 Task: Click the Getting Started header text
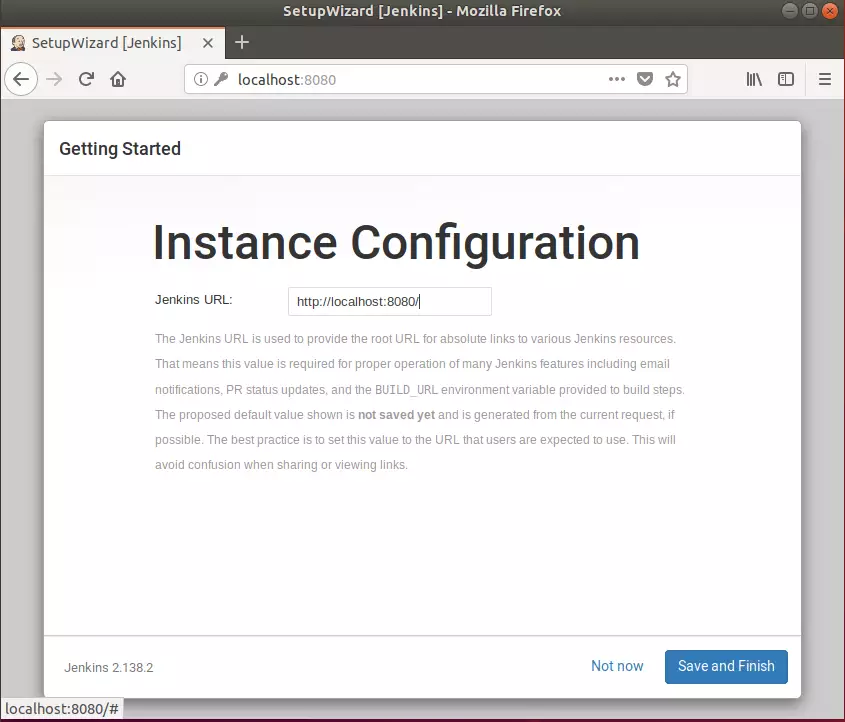click(x=120, y=149)
